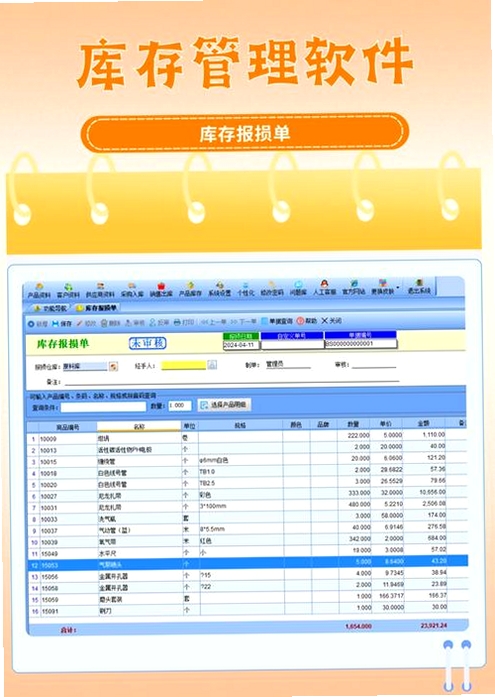Image resolution: width=495 pixels, height=697 pixels.
Task: Open the 经手人 selection picker
Action: (212, 365)
